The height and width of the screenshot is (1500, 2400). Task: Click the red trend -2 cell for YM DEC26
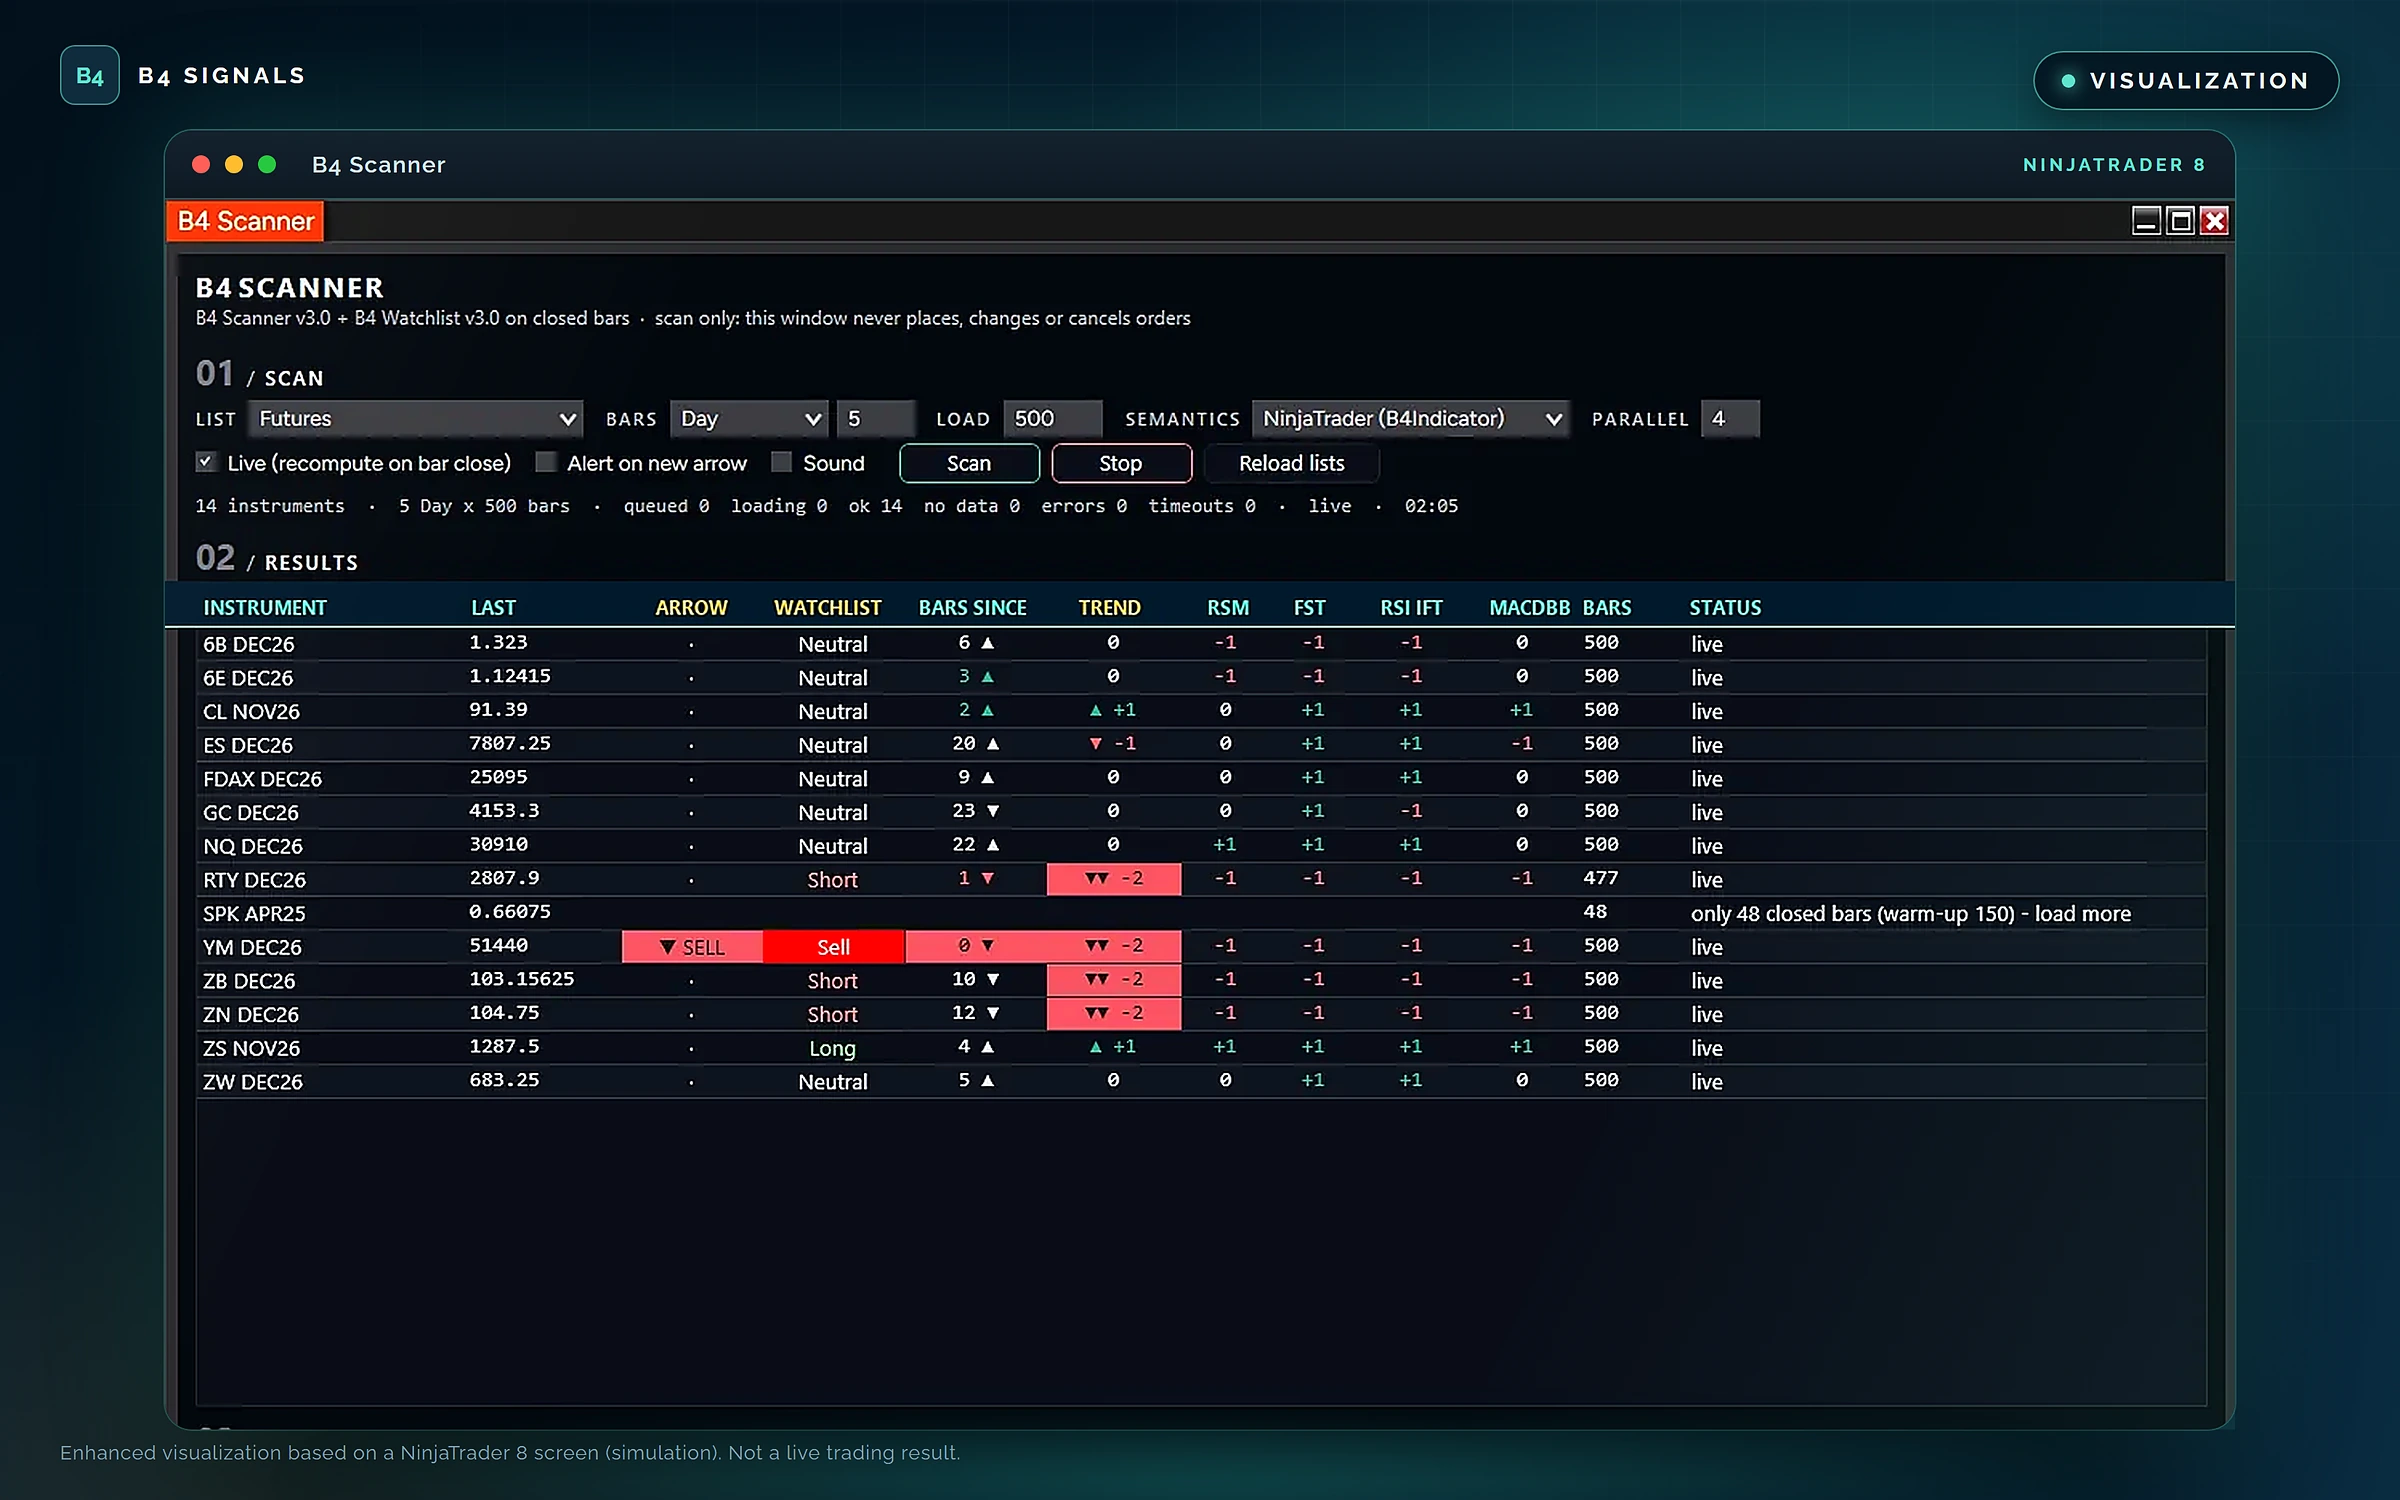point(1113,946)
